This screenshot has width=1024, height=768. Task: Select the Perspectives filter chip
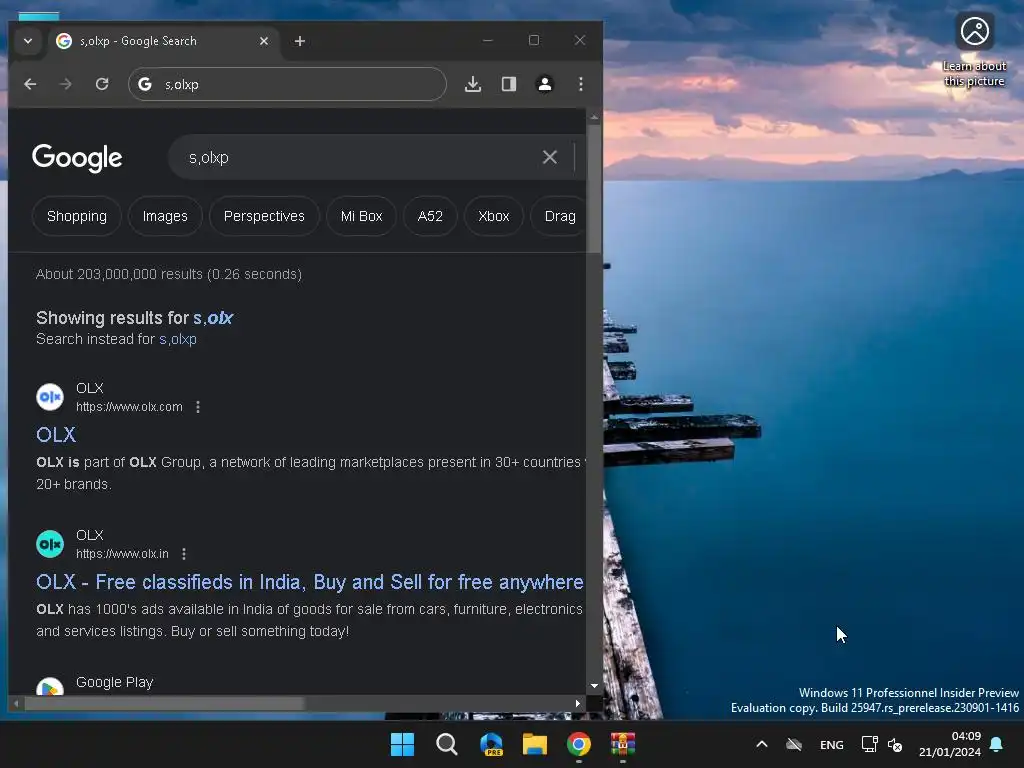point(264,216)
